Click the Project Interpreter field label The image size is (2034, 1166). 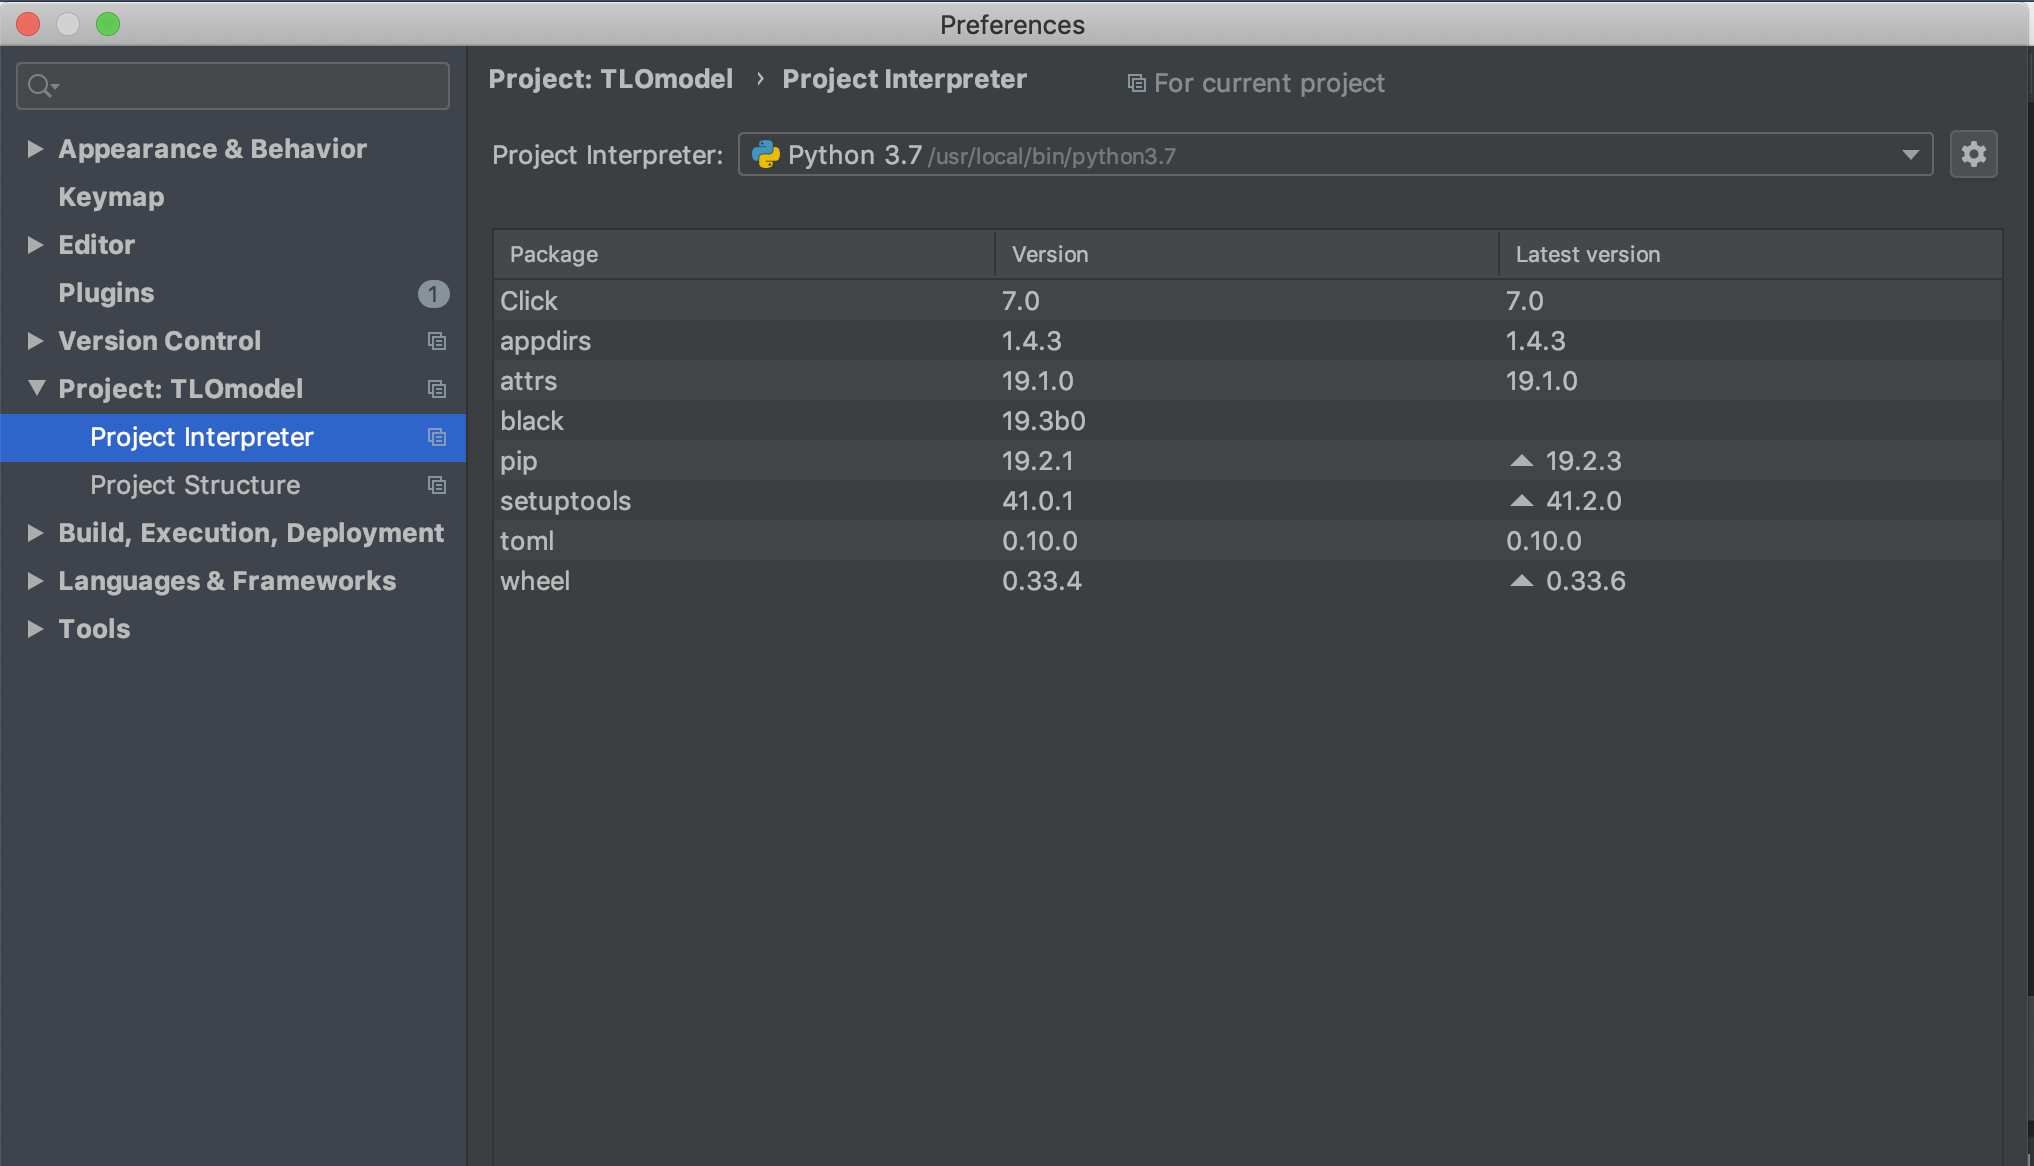point(607,155)
